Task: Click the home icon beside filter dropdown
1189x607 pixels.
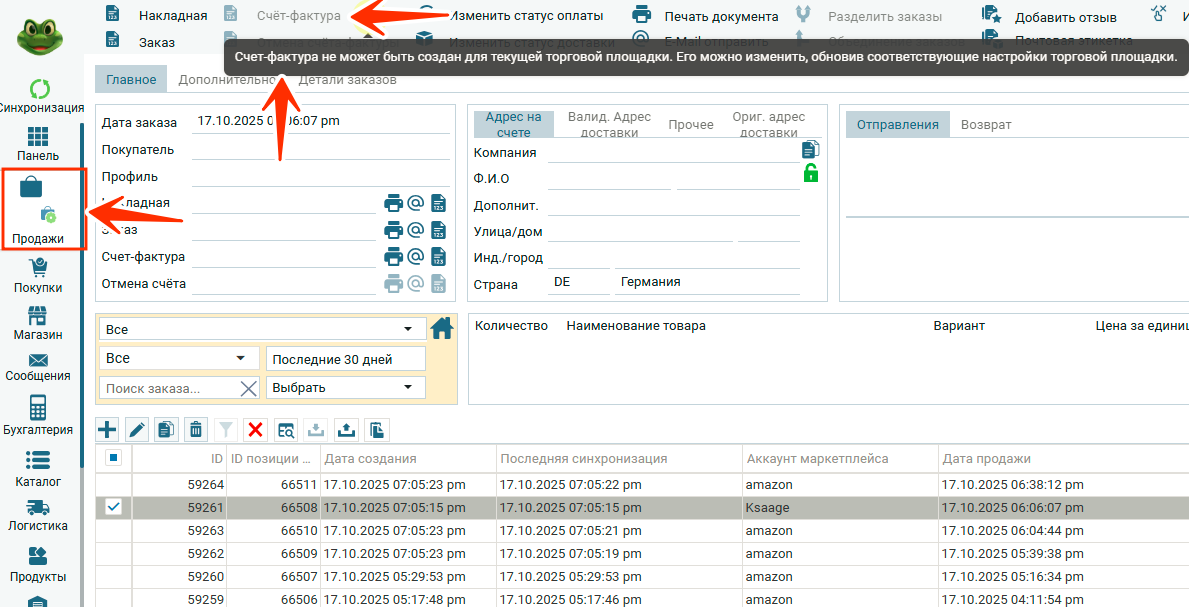Action: tap(441, 328)
